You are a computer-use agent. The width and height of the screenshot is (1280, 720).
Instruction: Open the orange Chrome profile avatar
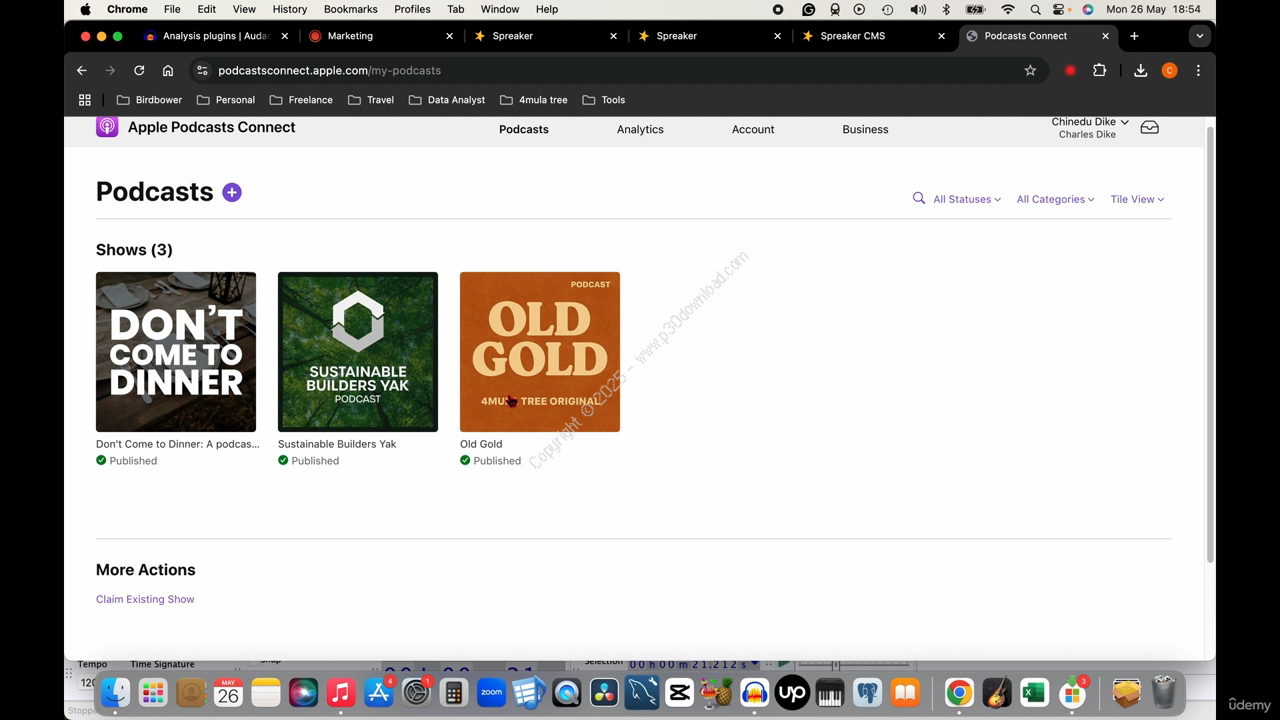[x=1169, y=70]
